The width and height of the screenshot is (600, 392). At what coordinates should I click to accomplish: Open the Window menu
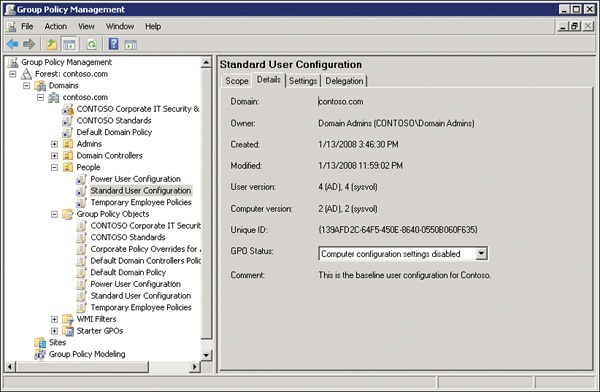pyautogui.click(x=120, y=26)
